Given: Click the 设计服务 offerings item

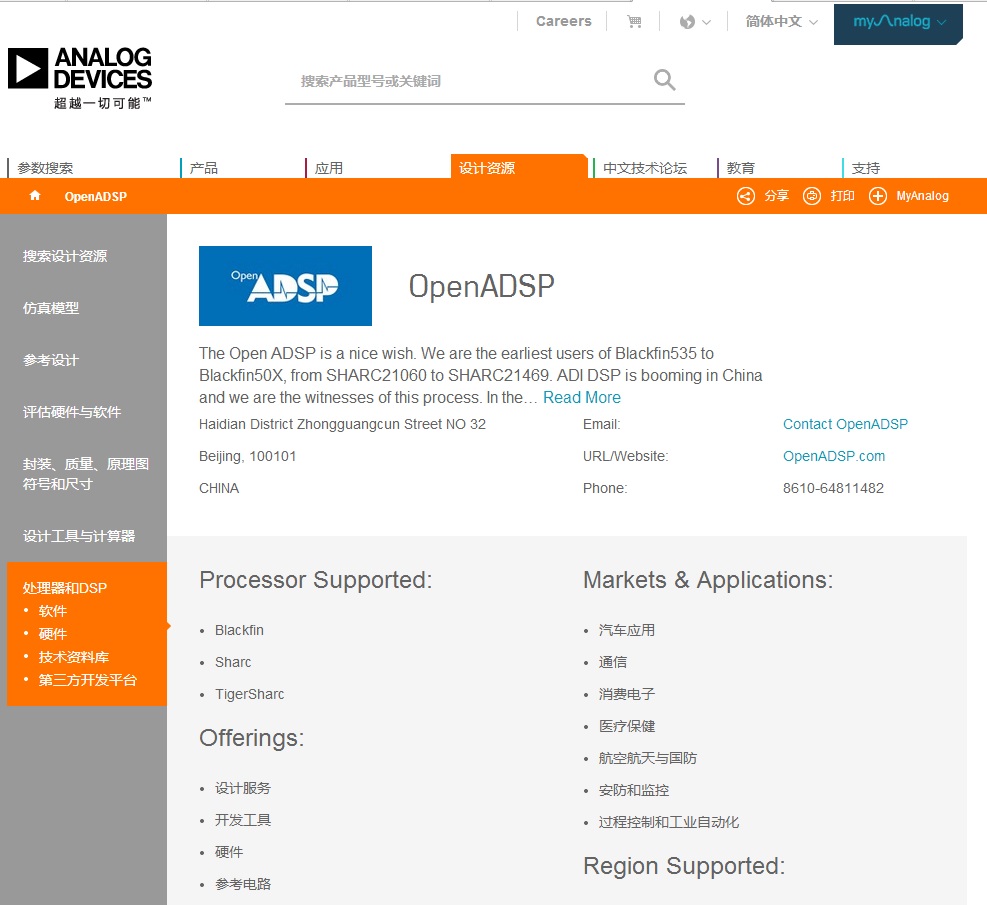Looking at the screenshot, I should click(243, 788).
